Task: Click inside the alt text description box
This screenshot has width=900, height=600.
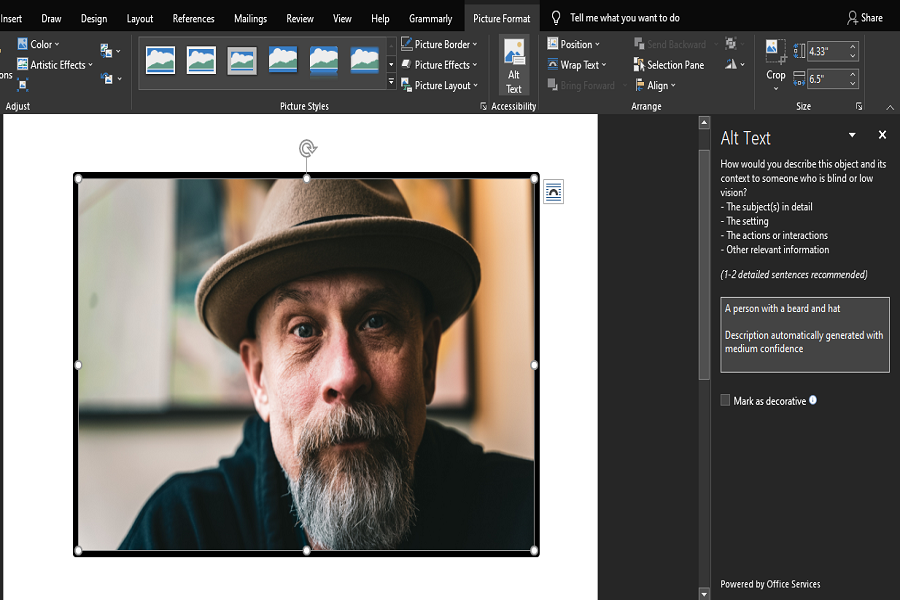Action: (803, 335)
